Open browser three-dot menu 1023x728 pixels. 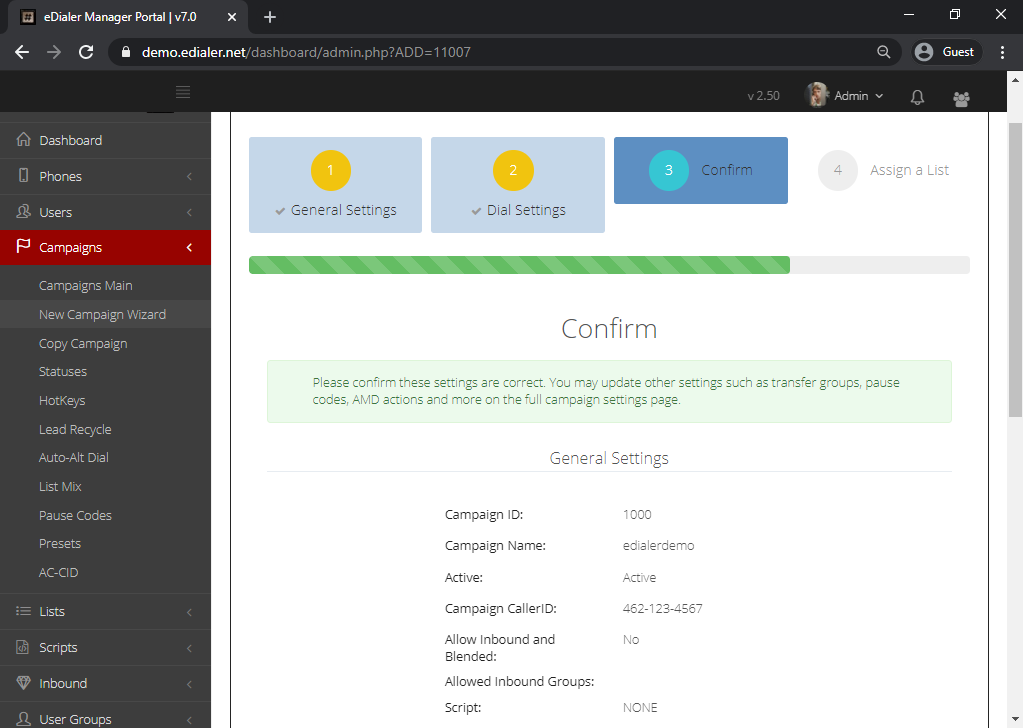click(x=1003, y=52)
